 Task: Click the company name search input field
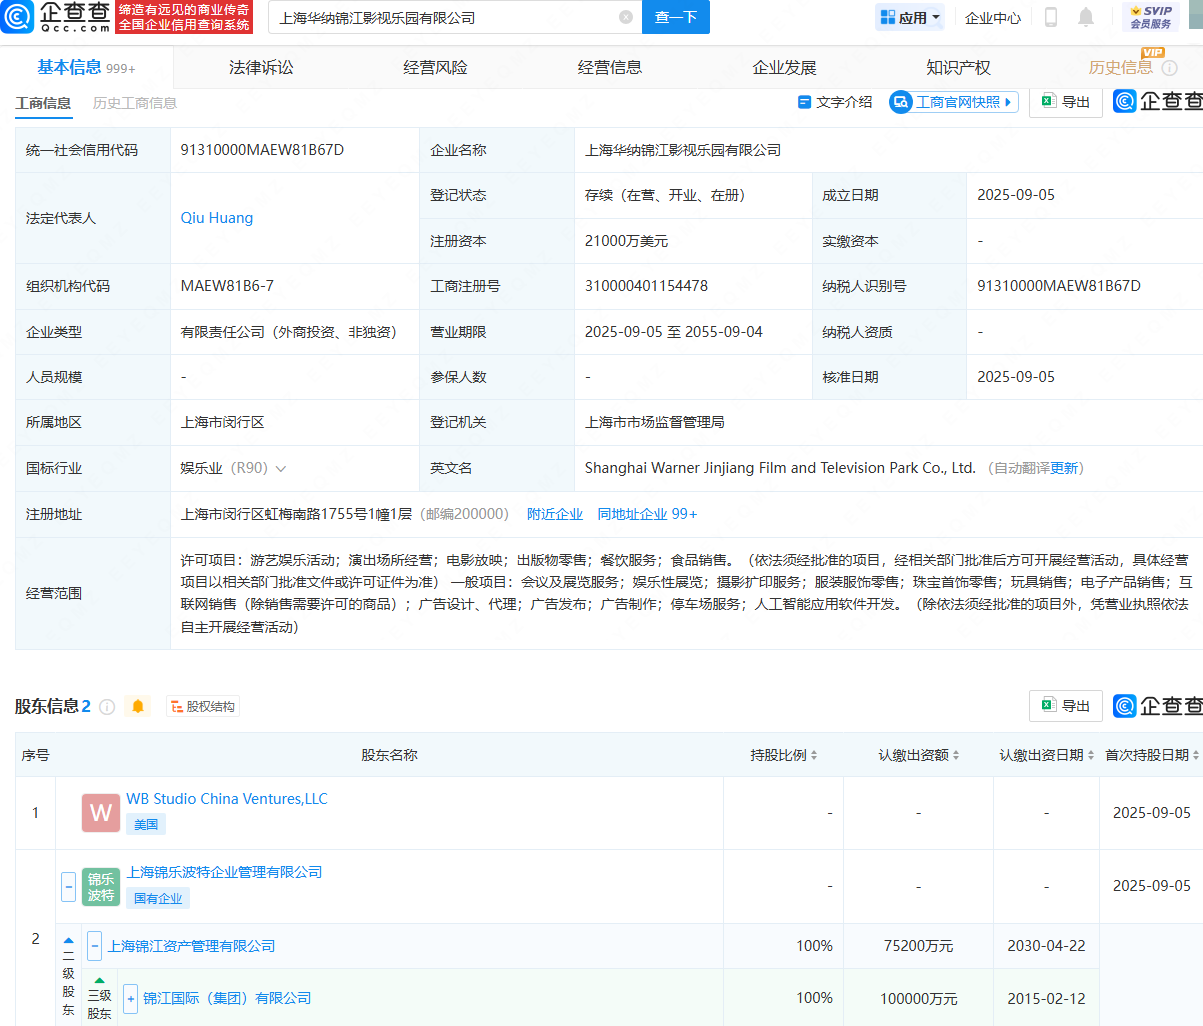(x=445, y=17)
